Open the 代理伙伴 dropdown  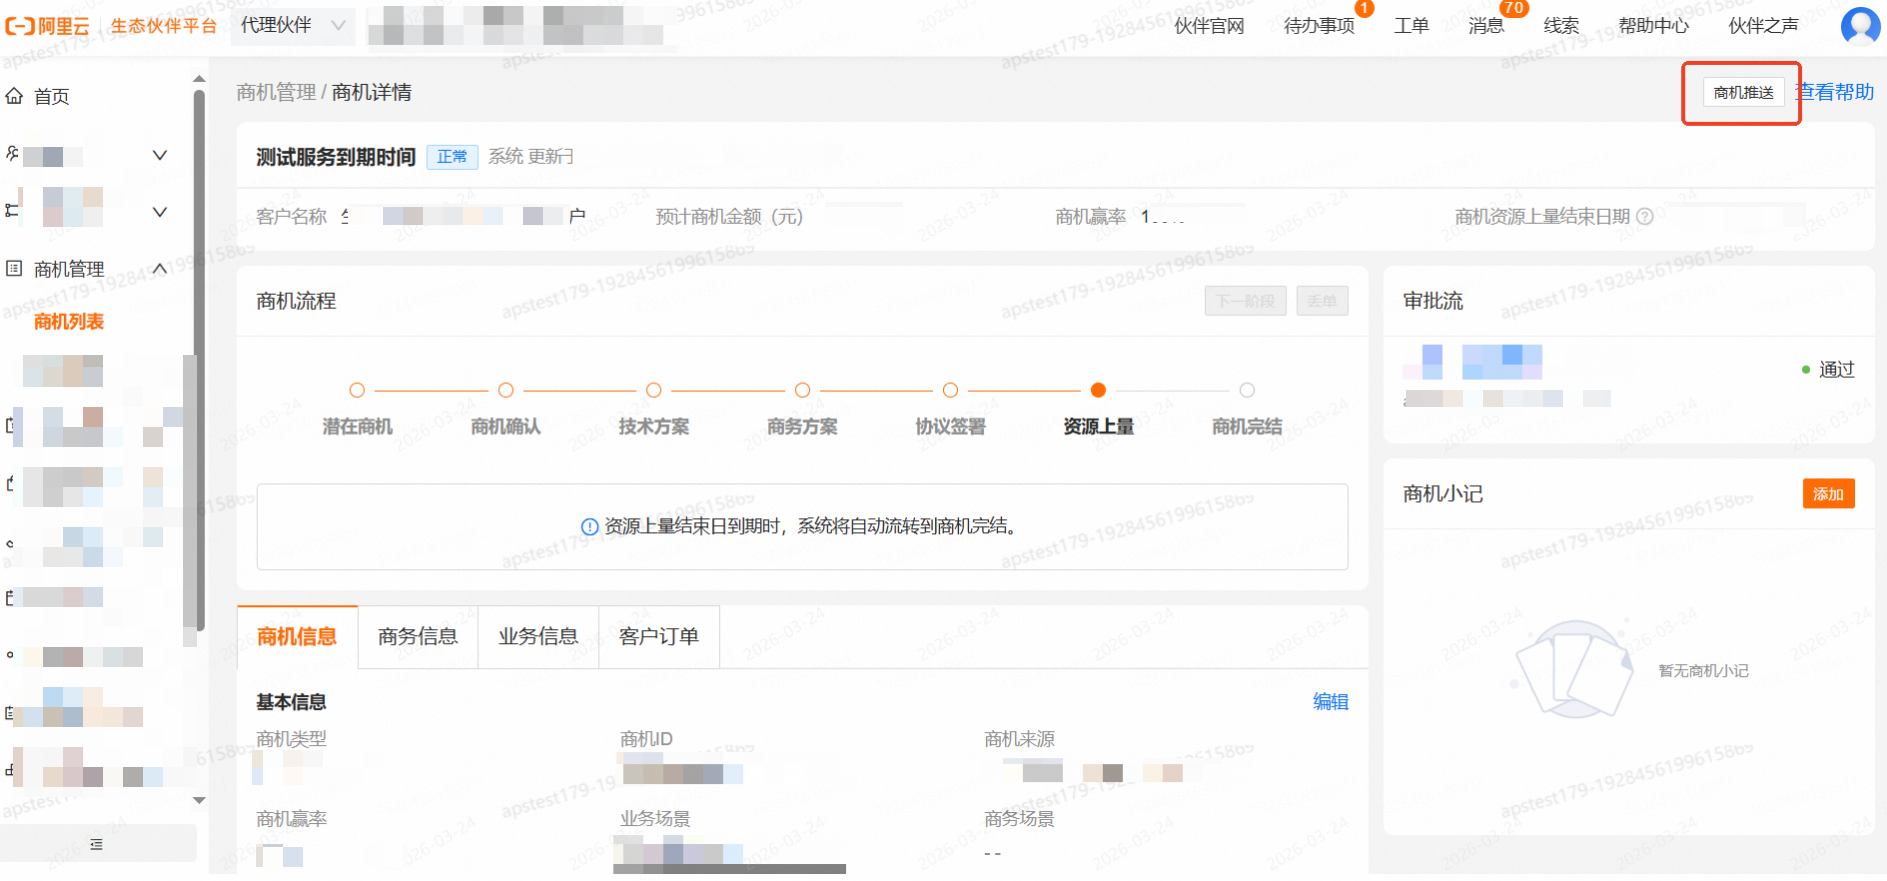pos(293,25)
